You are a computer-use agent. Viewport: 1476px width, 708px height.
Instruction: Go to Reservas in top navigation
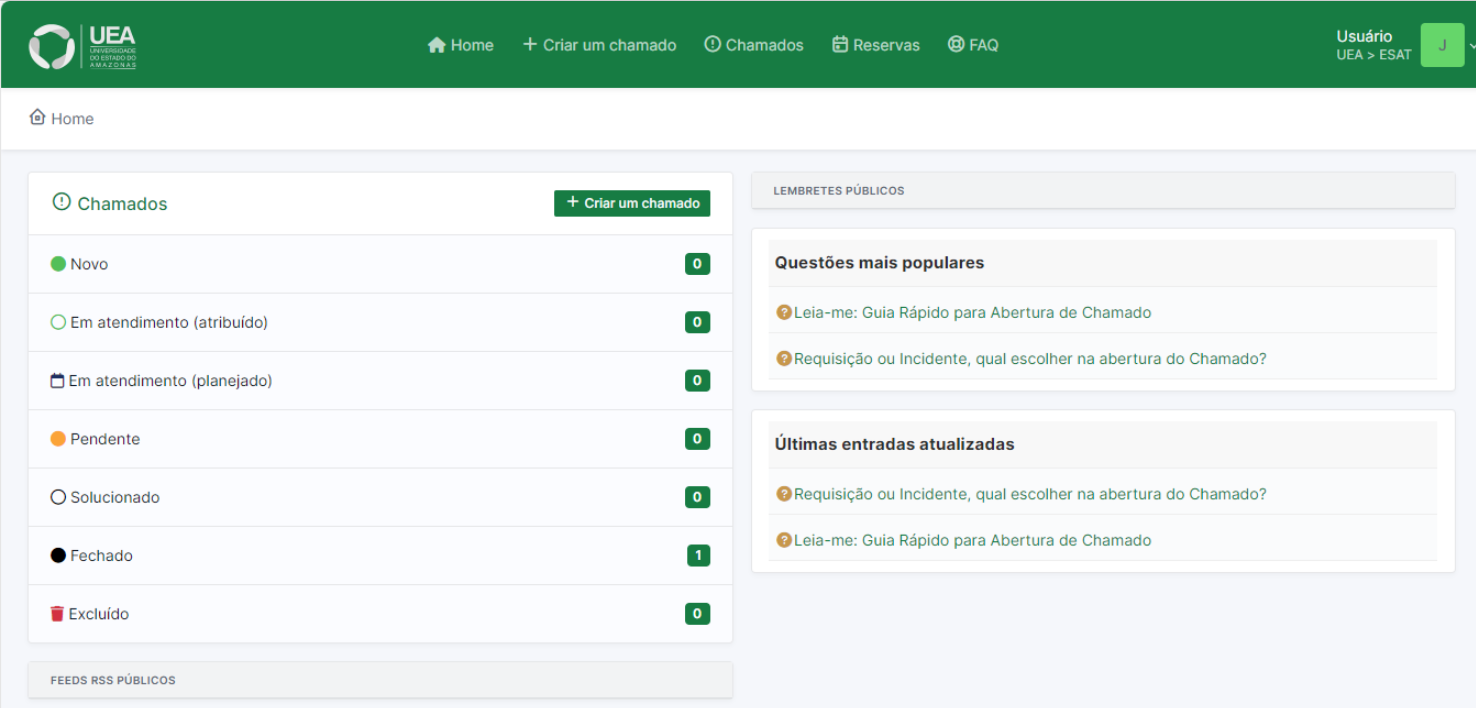coord(876,45)
